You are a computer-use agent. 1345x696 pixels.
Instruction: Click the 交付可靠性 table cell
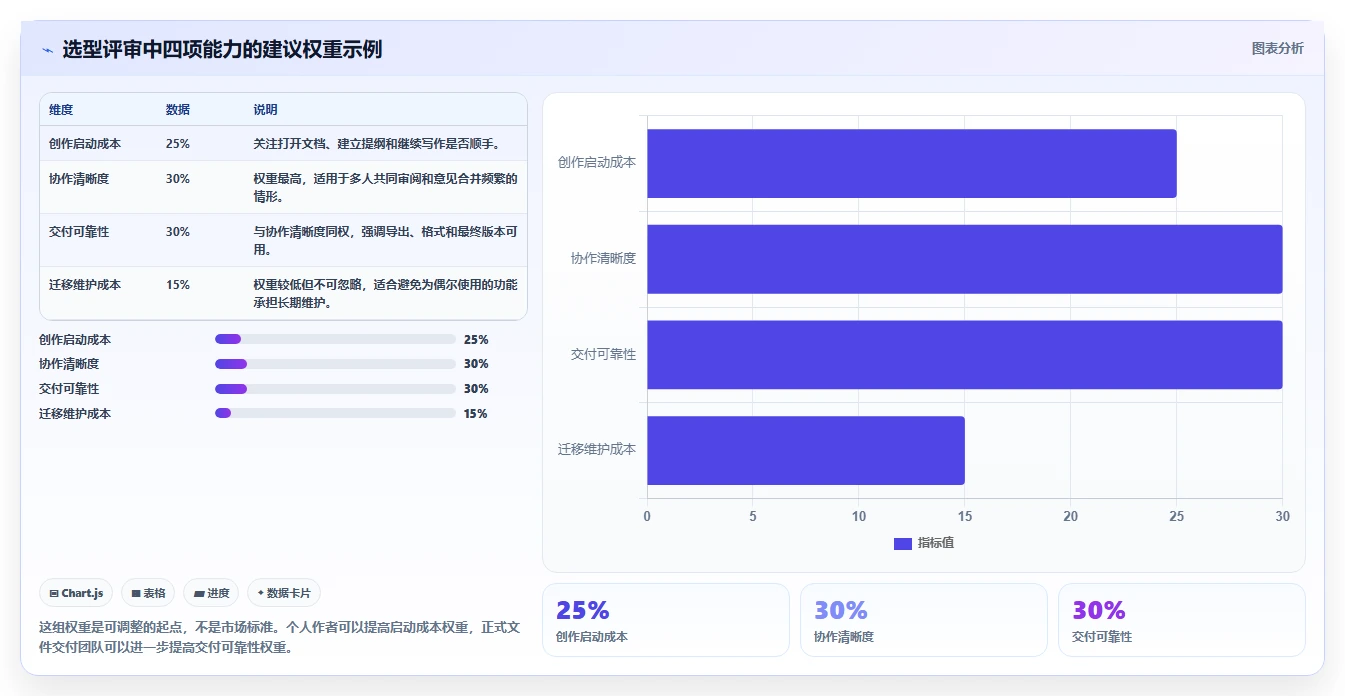click(79, 232)
